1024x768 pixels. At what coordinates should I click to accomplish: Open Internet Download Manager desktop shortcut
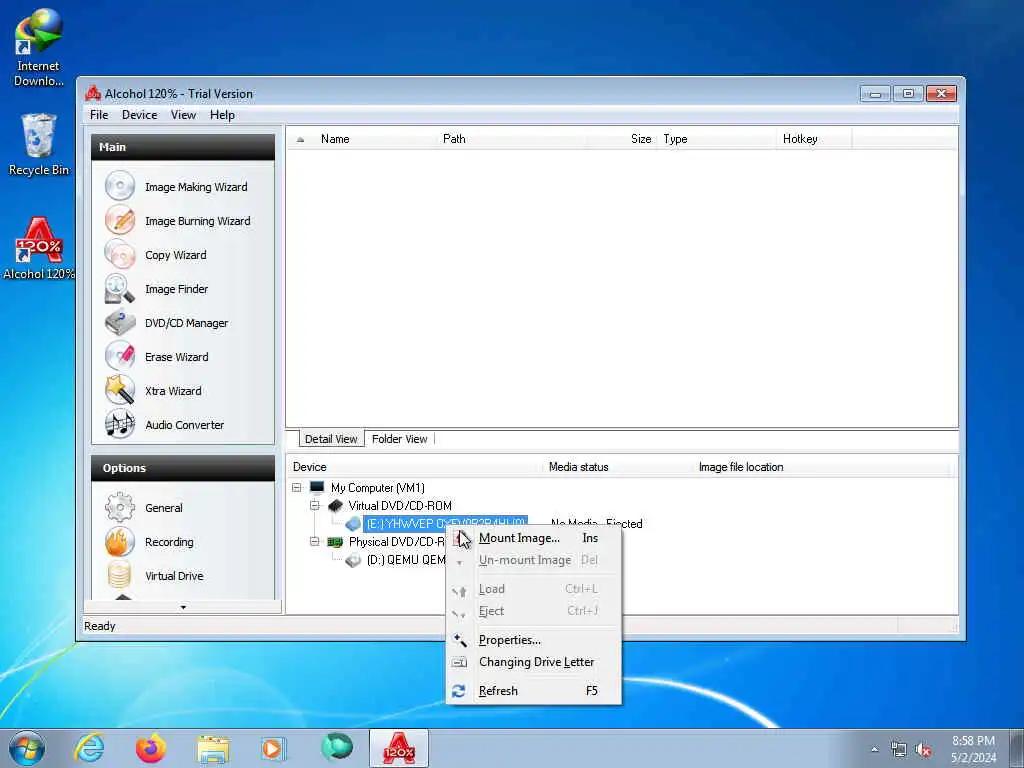pyautogui.click(x=38, y=48)
